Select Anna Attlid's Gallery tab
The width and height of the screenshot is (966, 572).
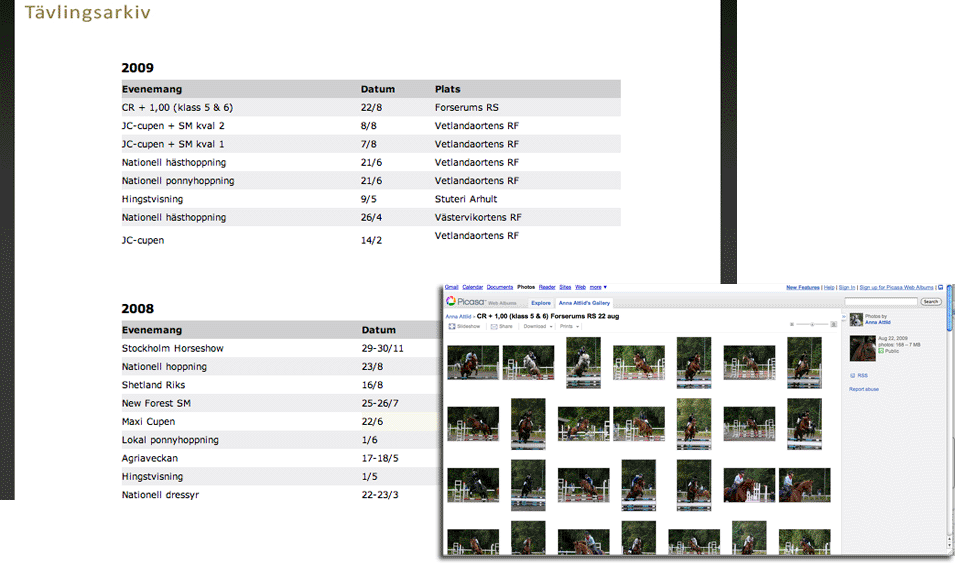584,303
